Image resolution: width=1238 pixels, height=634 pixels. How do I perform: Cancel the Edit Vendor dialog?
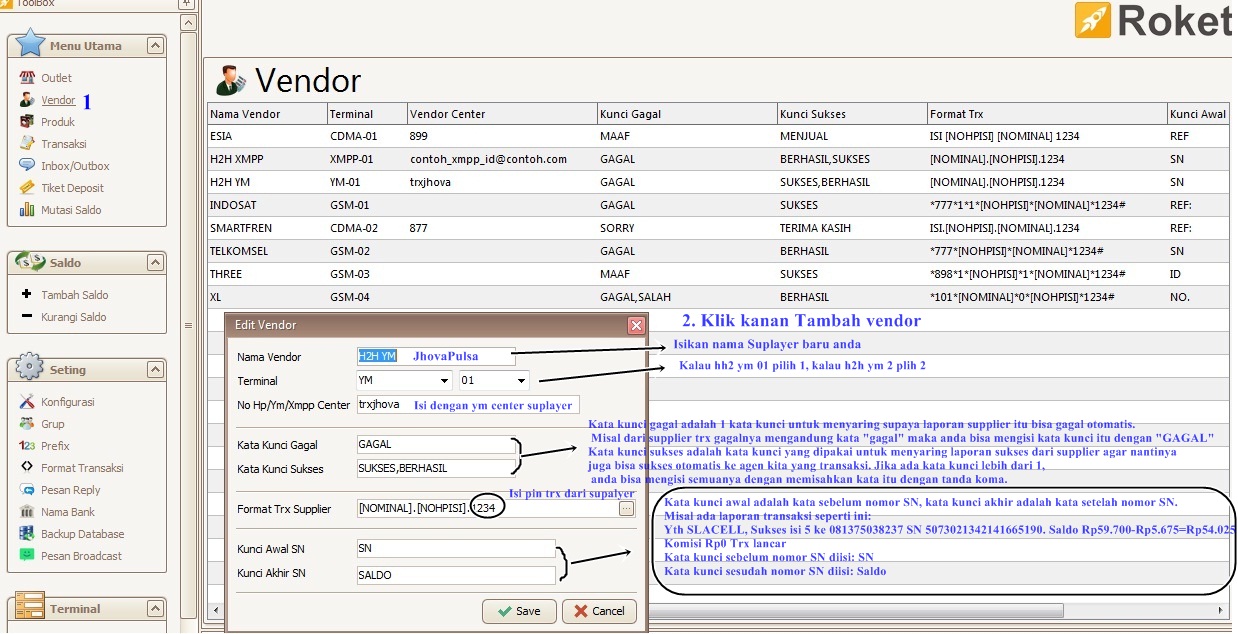598,611
